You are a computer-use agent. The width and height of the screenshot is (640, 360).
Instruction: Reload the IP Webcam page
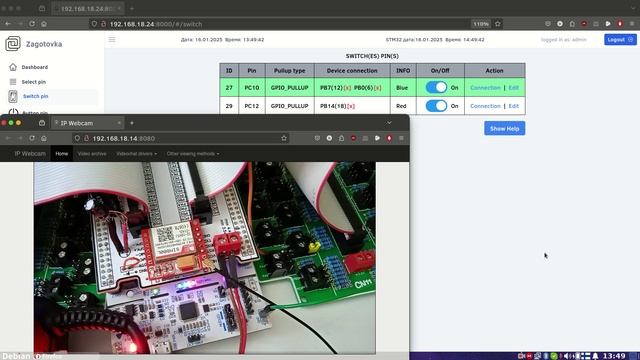pyautogui.click(x=32, y=138)
